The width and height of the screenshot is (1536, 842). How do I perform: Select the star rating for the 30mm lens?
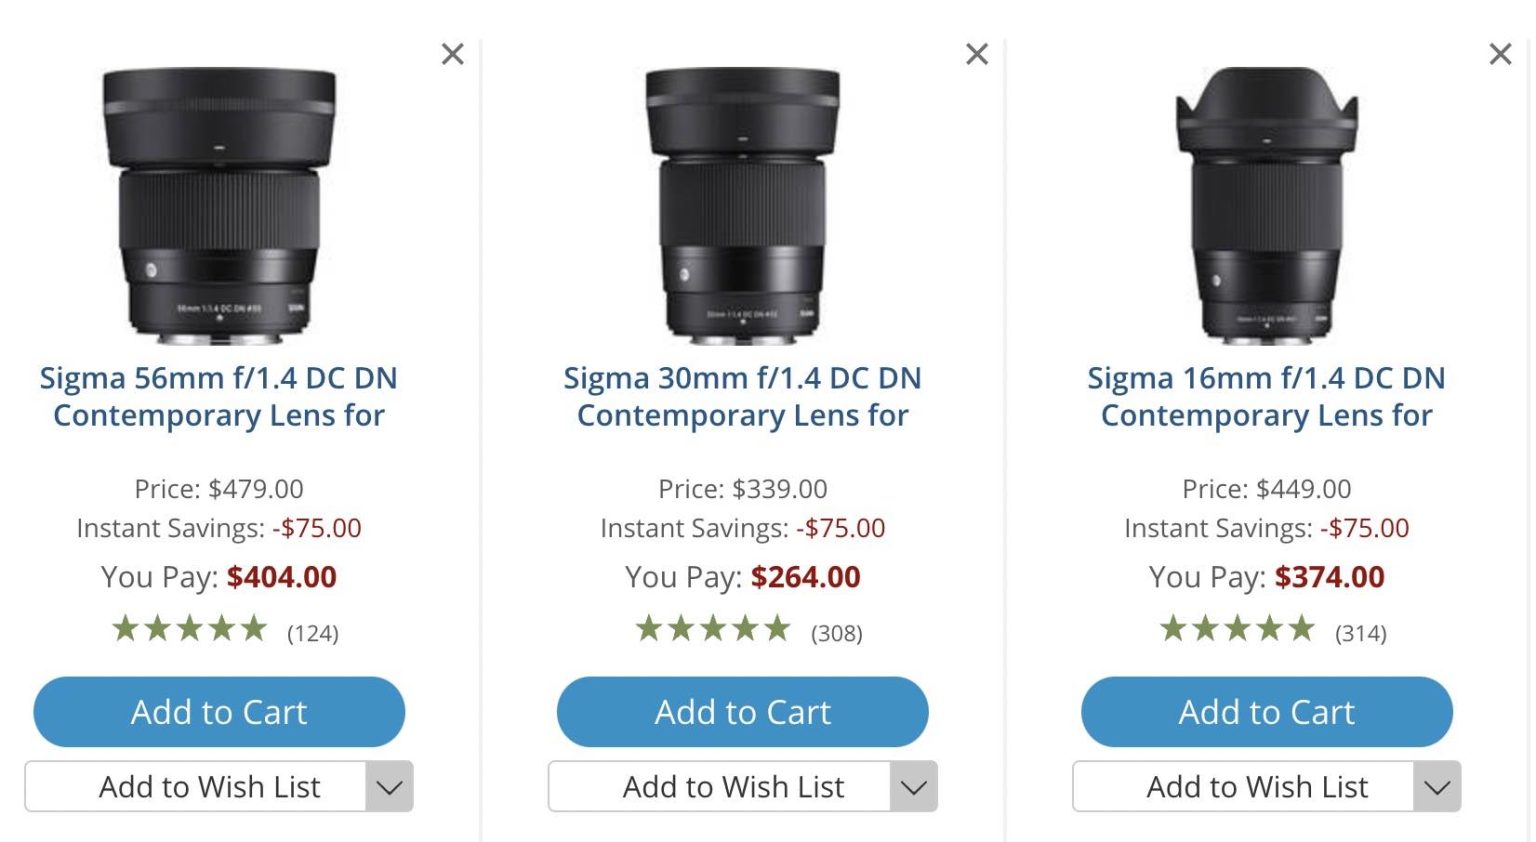[x=714, y=628]
